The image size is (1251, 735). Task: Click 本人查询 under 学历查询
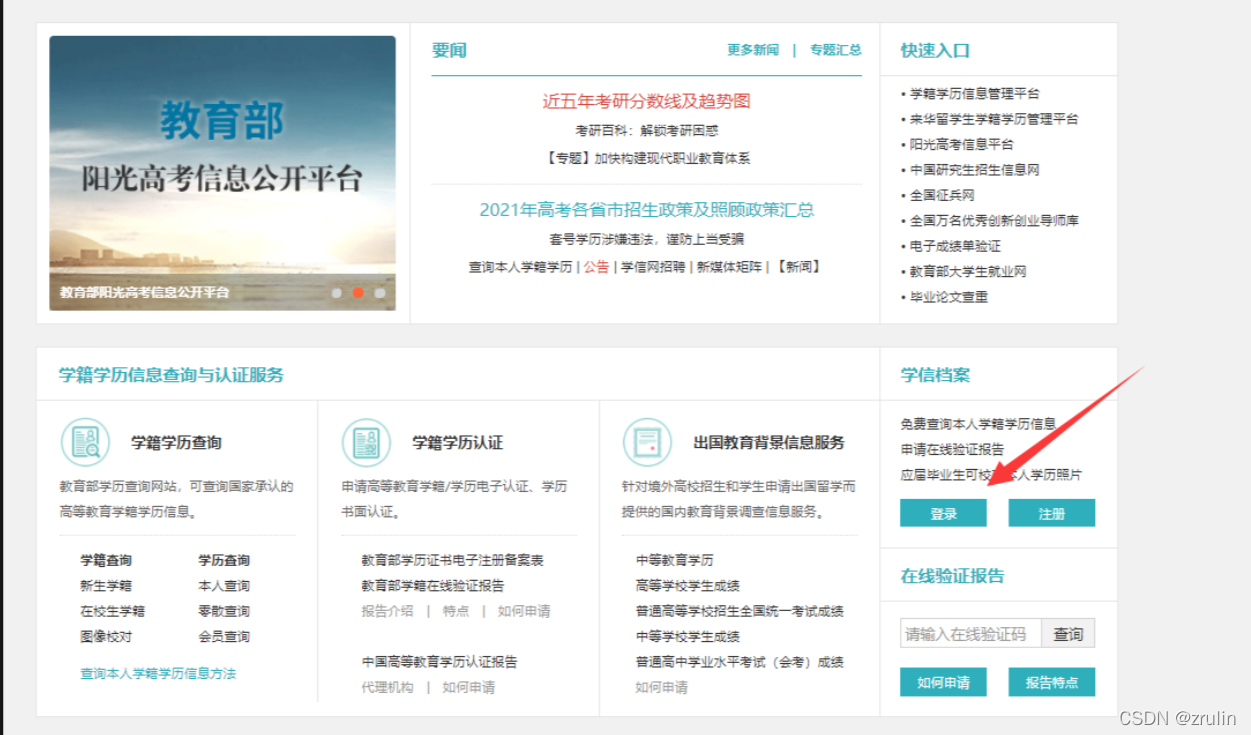pyautogui.click(x=224, y=586)
